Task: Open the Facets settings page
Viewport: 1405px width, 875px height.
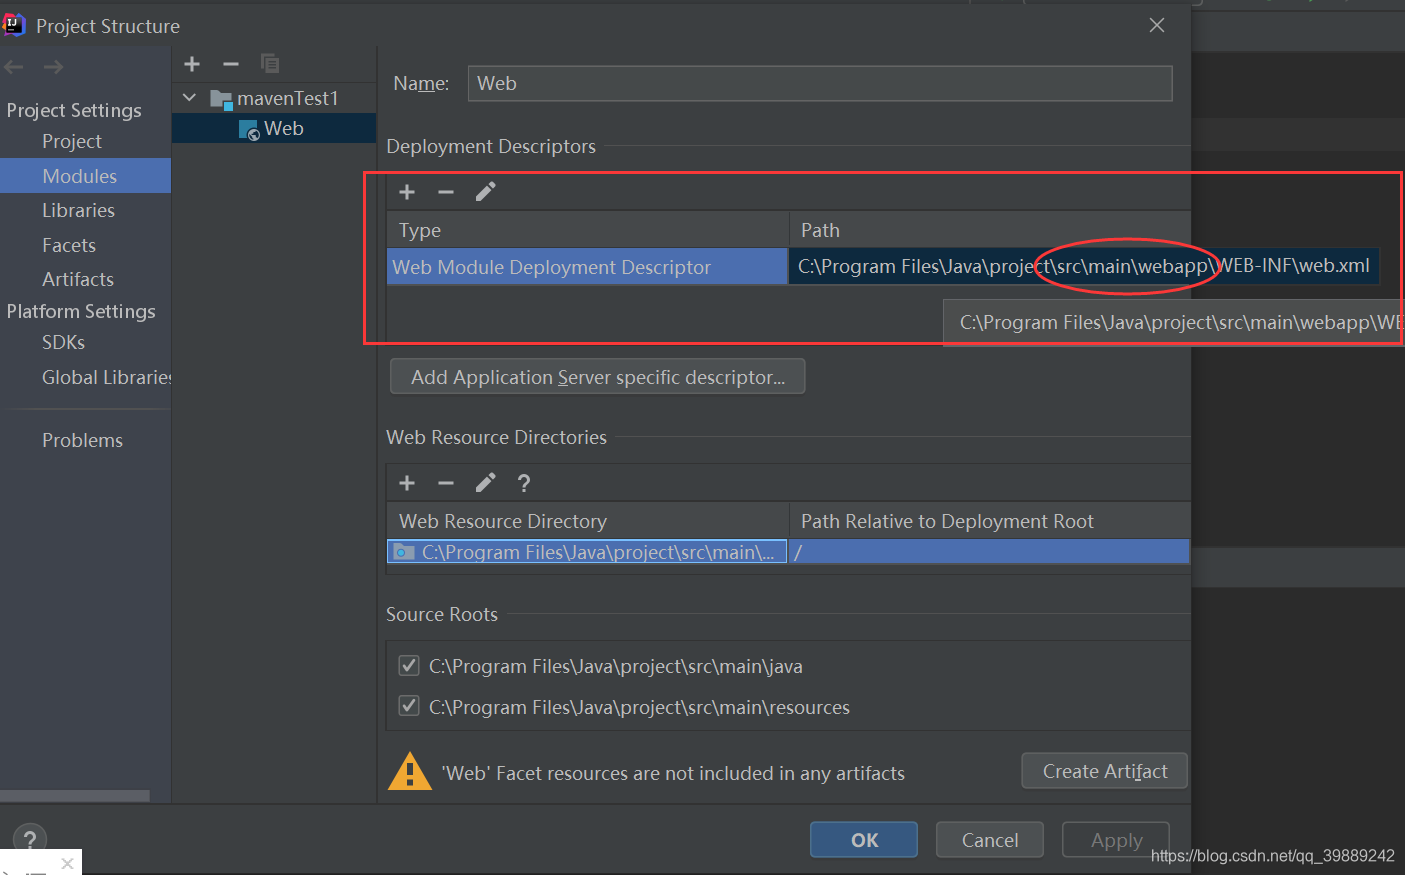Action: (69, 245)
